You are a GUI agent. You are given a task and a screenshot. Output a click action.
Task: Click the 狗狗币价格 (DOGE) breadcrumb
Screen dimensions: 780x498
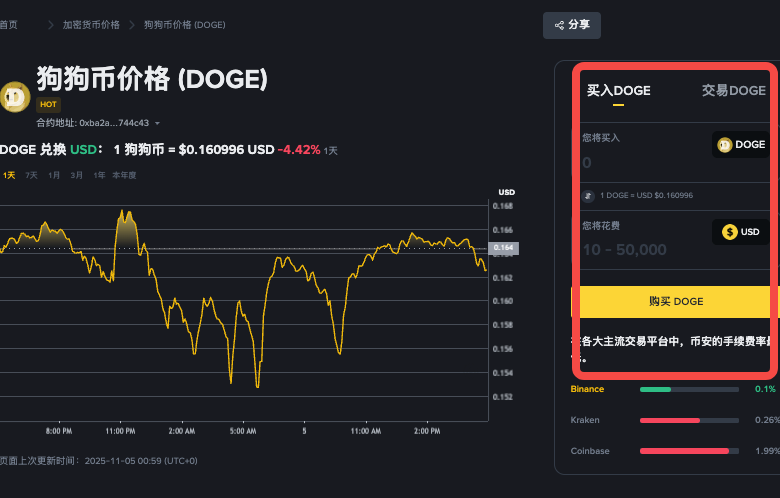185,25
